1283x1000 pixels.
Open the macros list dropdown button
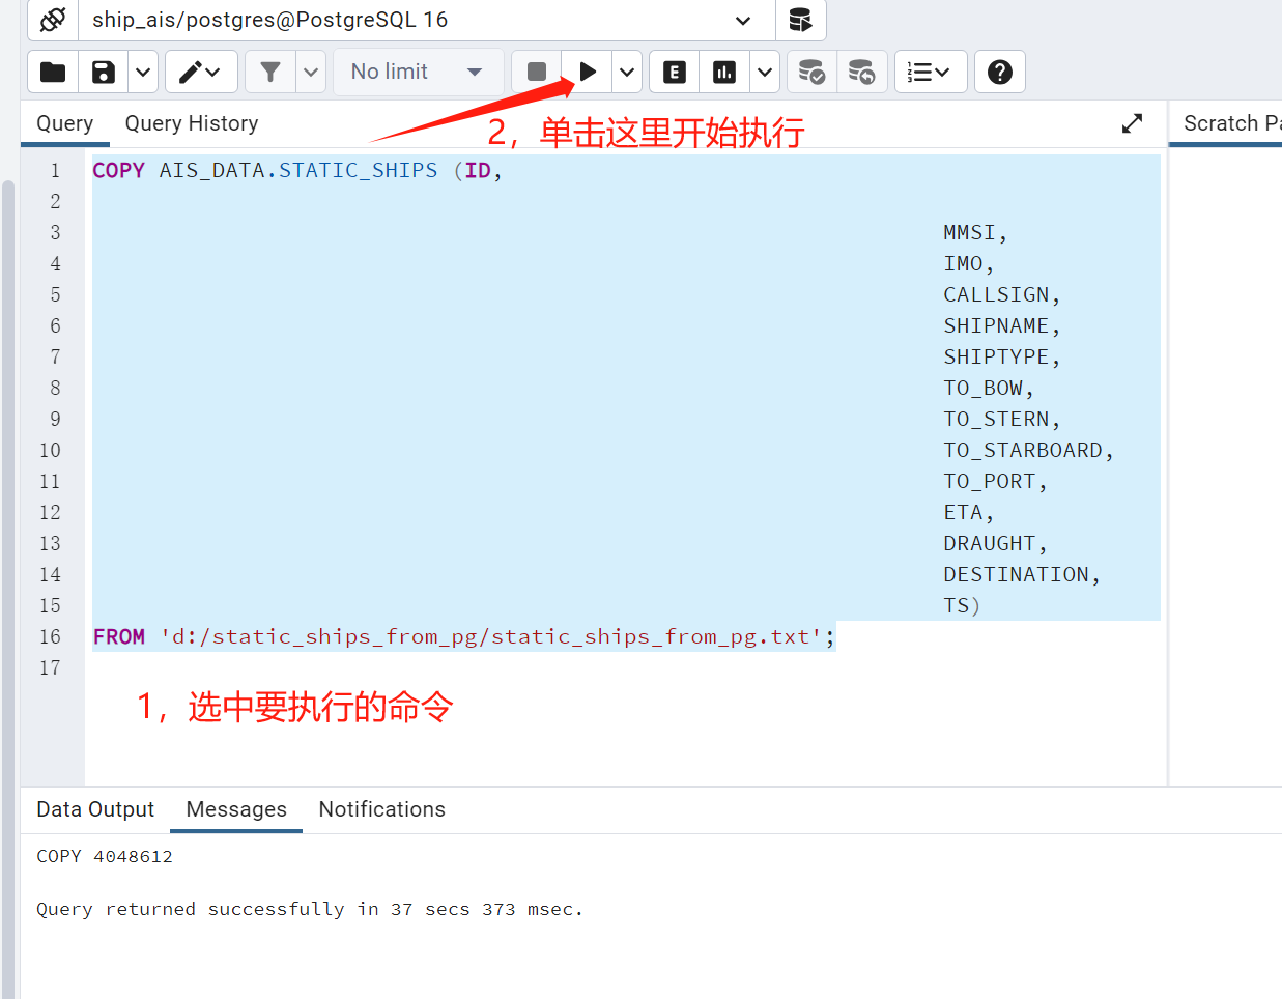click(x=930, y=72)
